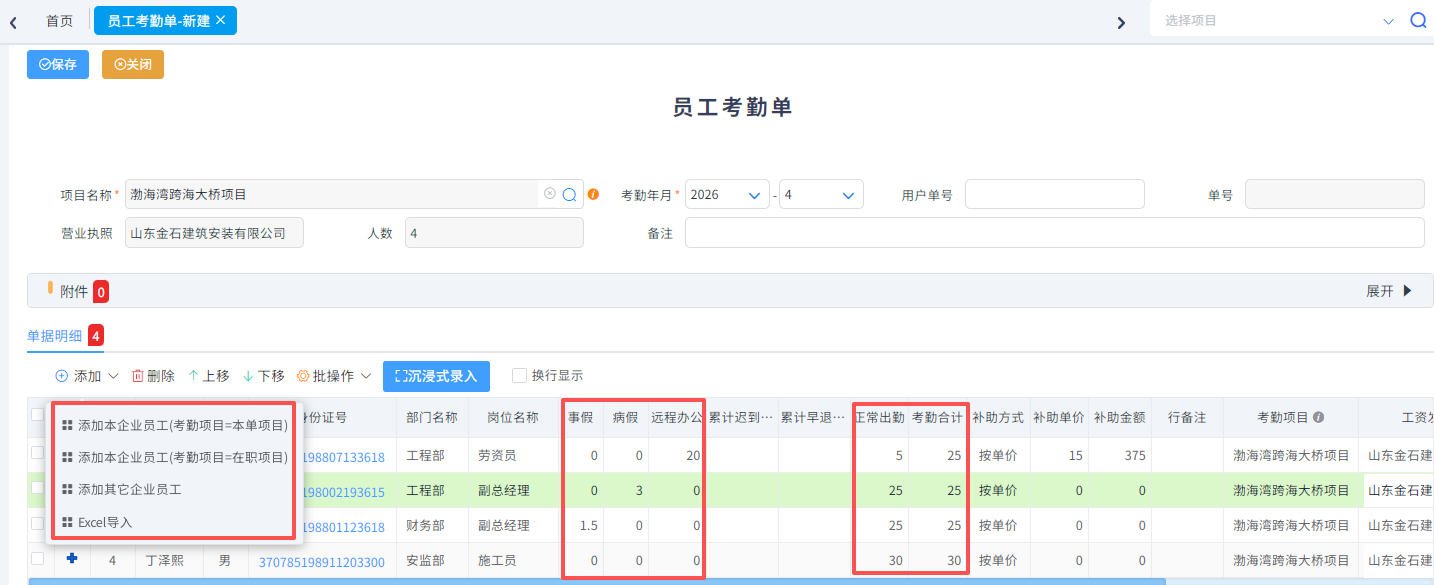Click the 关闭 button
Image resolution: width=1434 pixels, height=585 pixels.
[133, 64]
